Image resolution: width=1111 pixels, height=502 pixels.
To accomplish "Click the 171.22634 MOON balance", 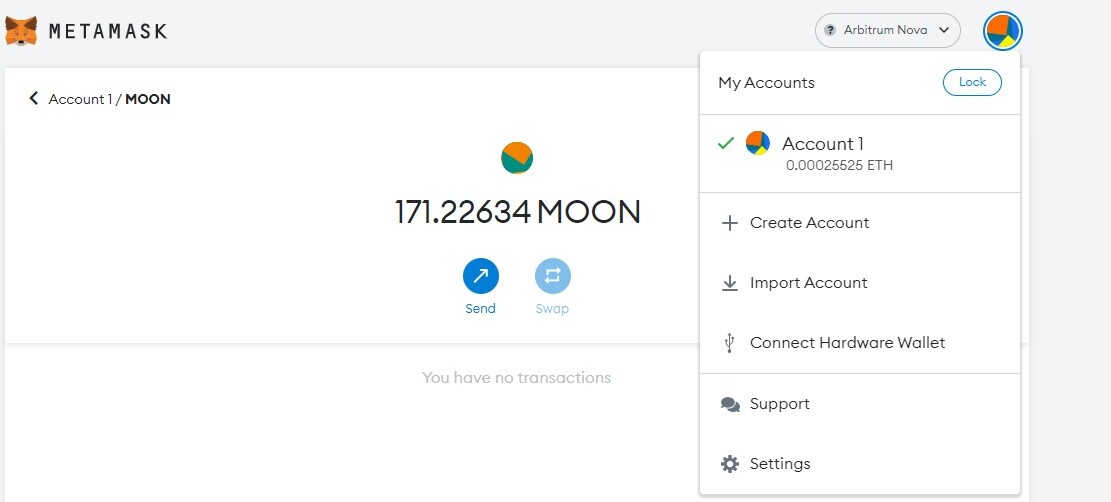I will 517,211.
